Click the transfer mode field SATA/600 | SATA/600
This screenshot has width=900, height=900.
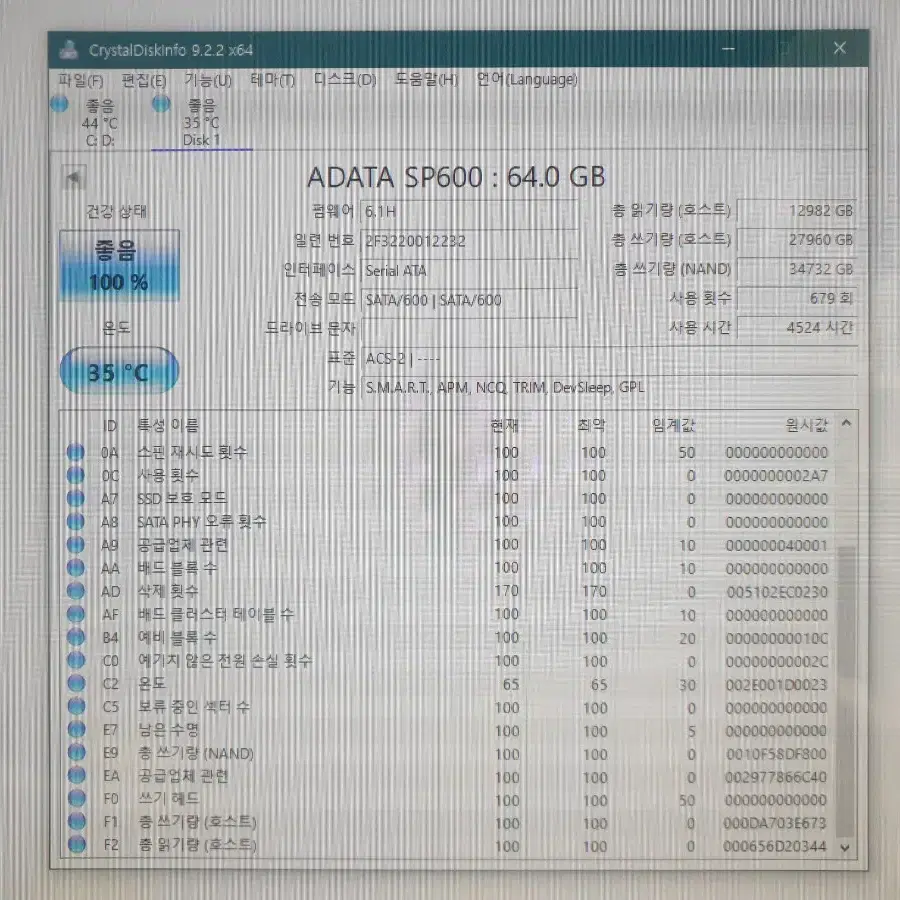pos(469,300)
